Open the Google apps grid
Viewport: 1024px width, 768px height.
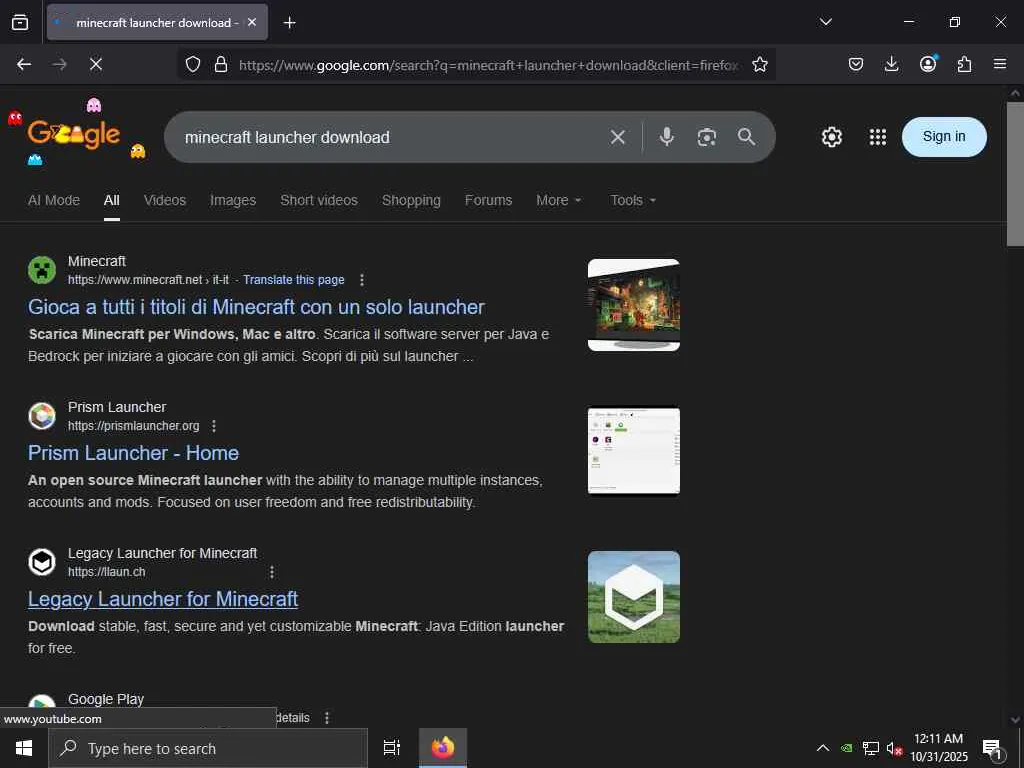(x=878, y=136)
